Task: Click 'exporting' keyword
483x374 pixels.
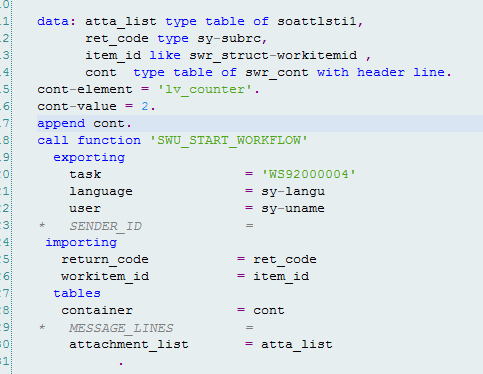Action: pos(89,158)
